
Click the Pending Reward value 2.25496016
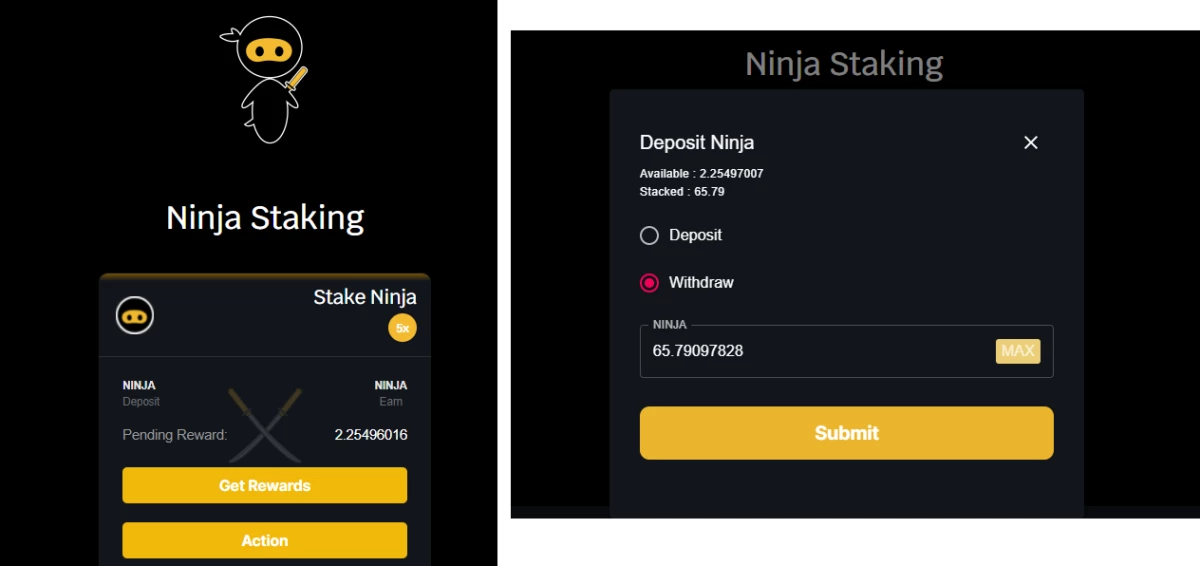click(x=371, y=435)
